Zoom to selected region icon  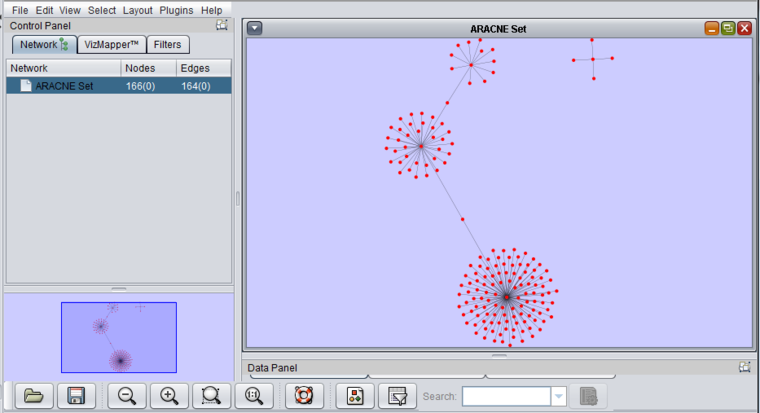[x=211, y=396]
